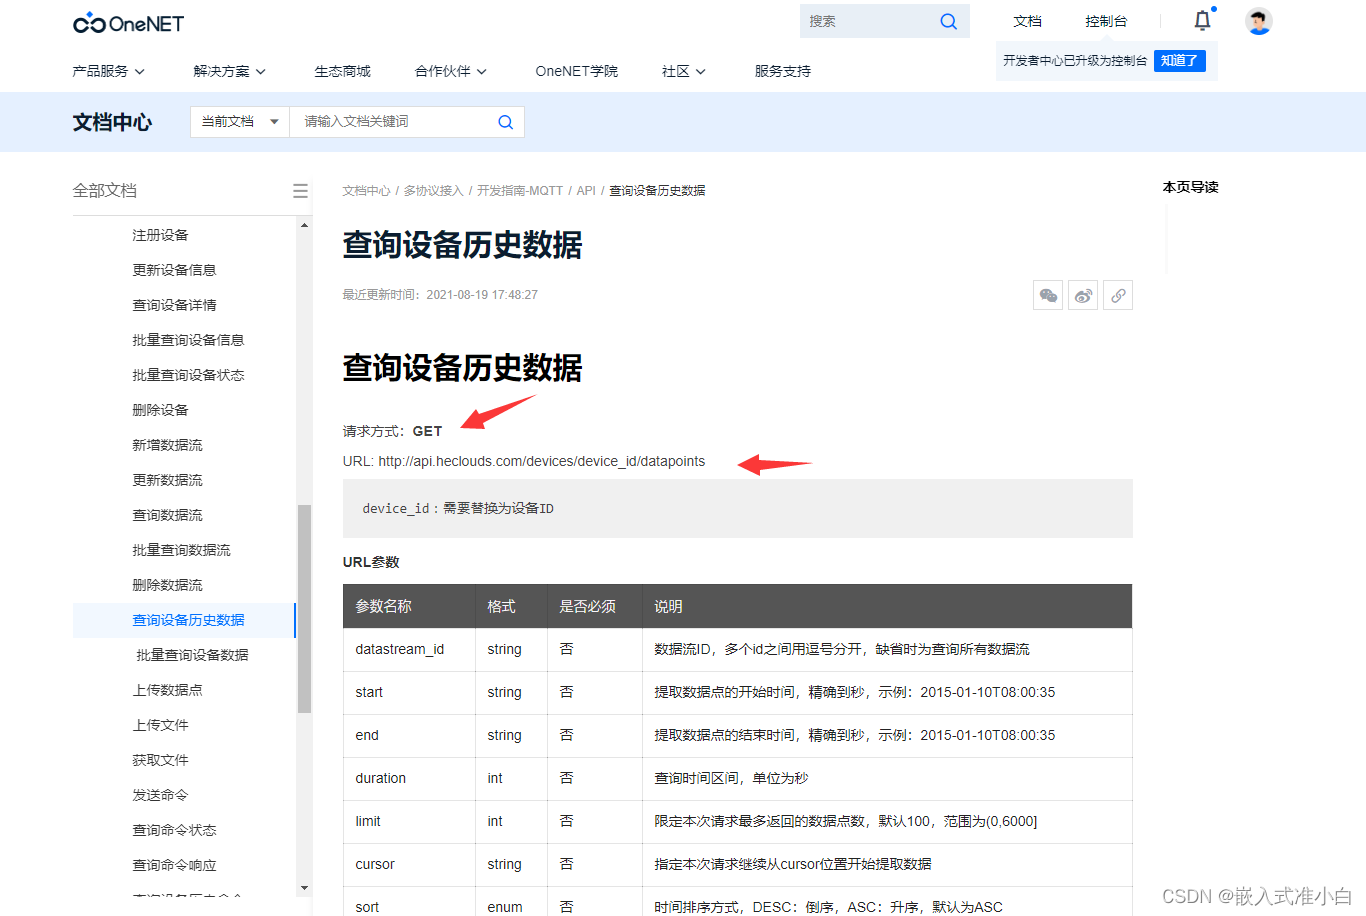
Task: Open the 控制台 menu item
Action: [x=1106, y=20]
